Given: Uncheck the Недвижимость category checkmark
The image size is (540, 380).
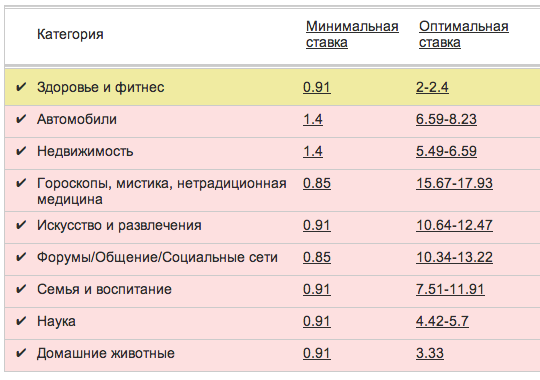Looking at the screenshot, I should [x=21, y=151].
